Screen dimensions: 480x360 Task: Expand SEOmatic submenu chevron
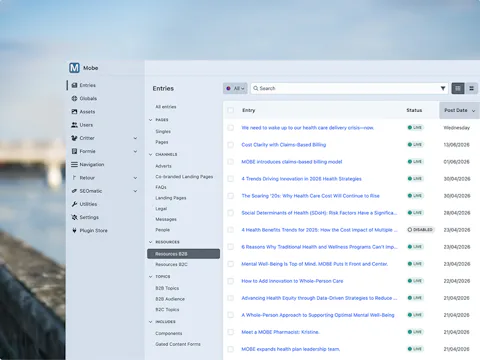tap(135, 191)
